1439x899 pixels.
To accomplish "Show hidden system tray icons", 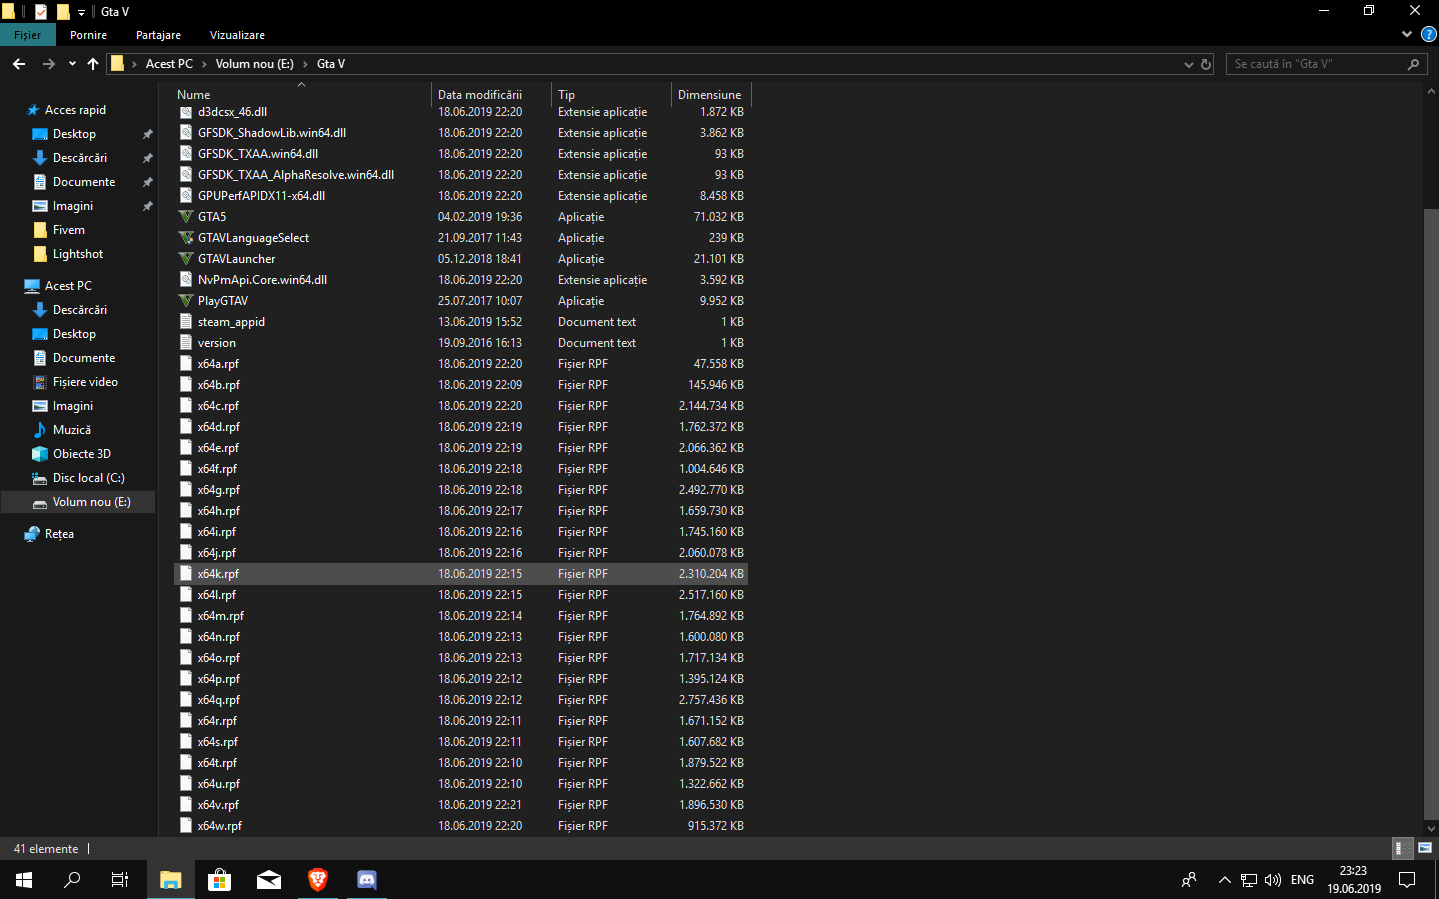I will 1224,880.
